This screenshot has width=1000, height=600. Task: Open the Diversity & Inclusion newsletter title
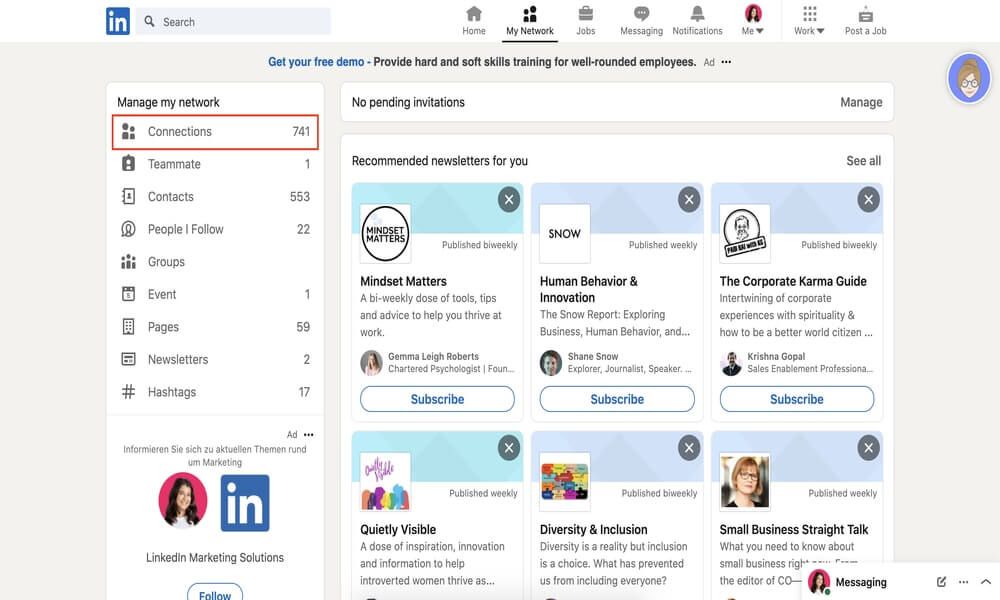tap(594, 529)
